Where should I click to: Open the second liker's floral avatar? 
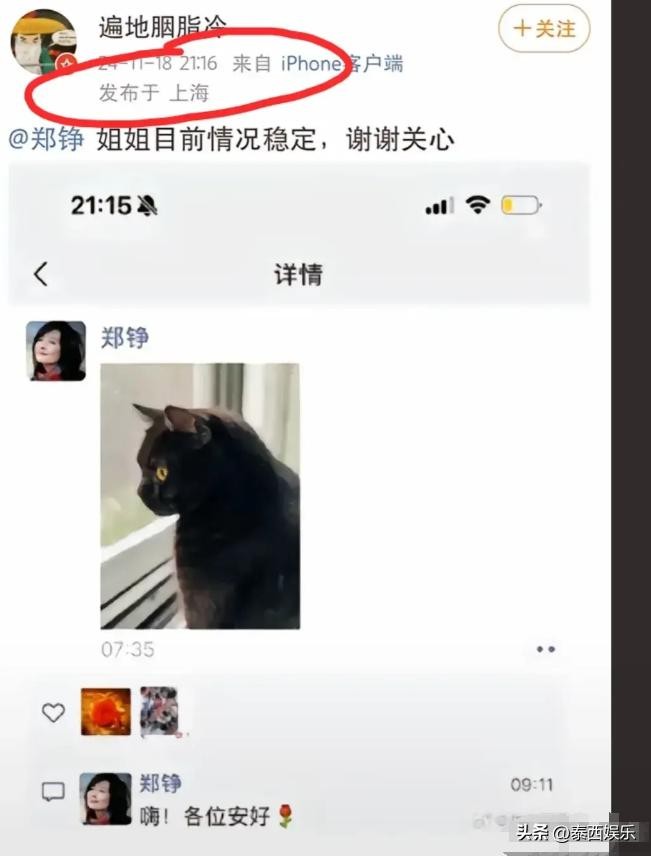(x=159, y=711)
